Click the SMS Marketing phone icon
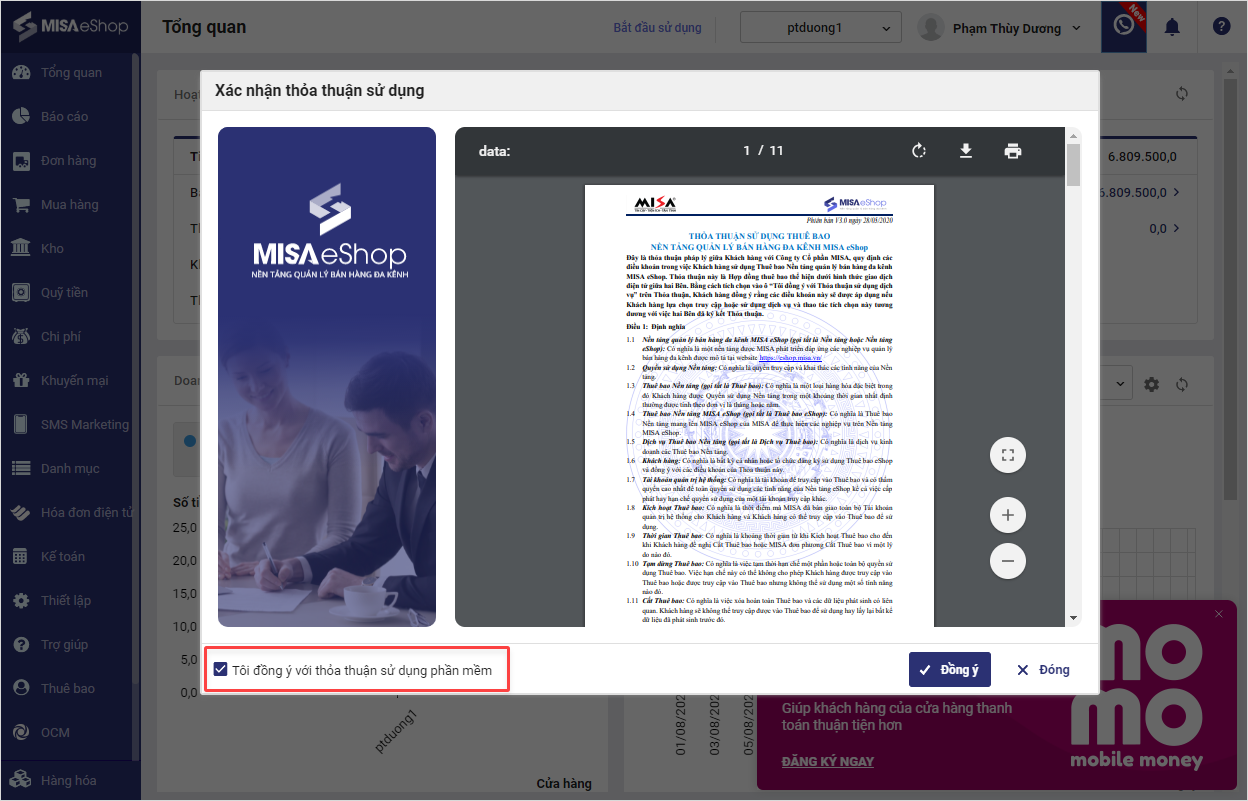Screen dimensions: 1248x801 (x=20, y=425)
